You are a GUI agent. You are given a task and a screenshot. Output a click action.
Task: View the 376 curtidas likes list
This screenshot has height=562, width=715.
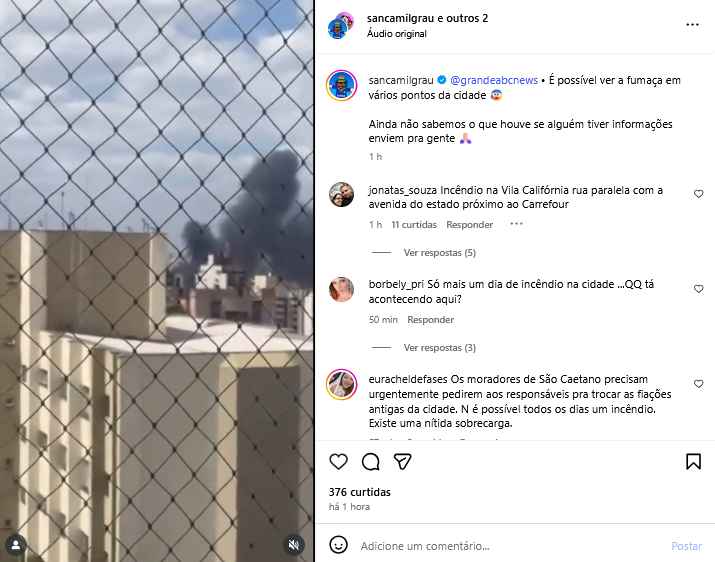360,492
